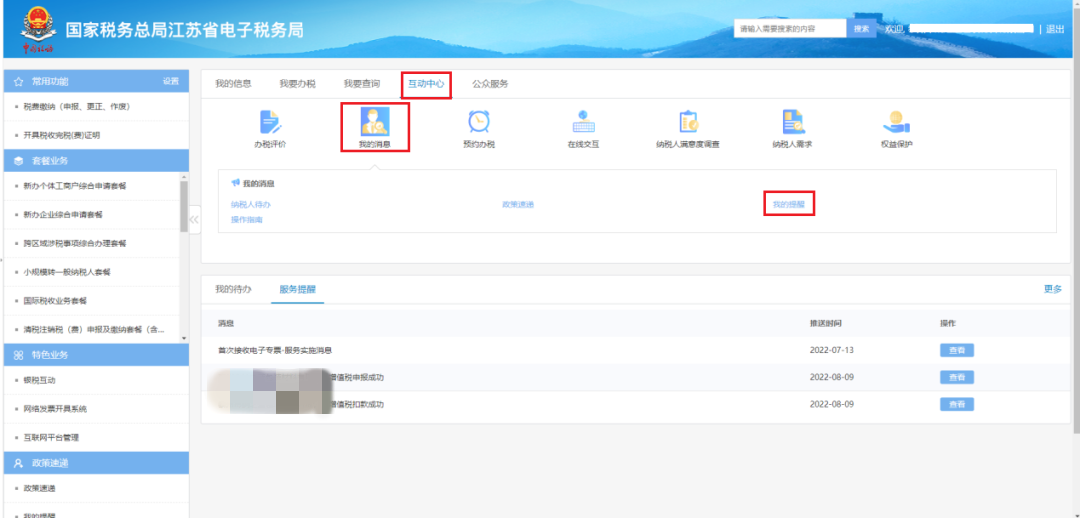Open 网络发票开具系统 in sidebar

click(x=55, y=408)
